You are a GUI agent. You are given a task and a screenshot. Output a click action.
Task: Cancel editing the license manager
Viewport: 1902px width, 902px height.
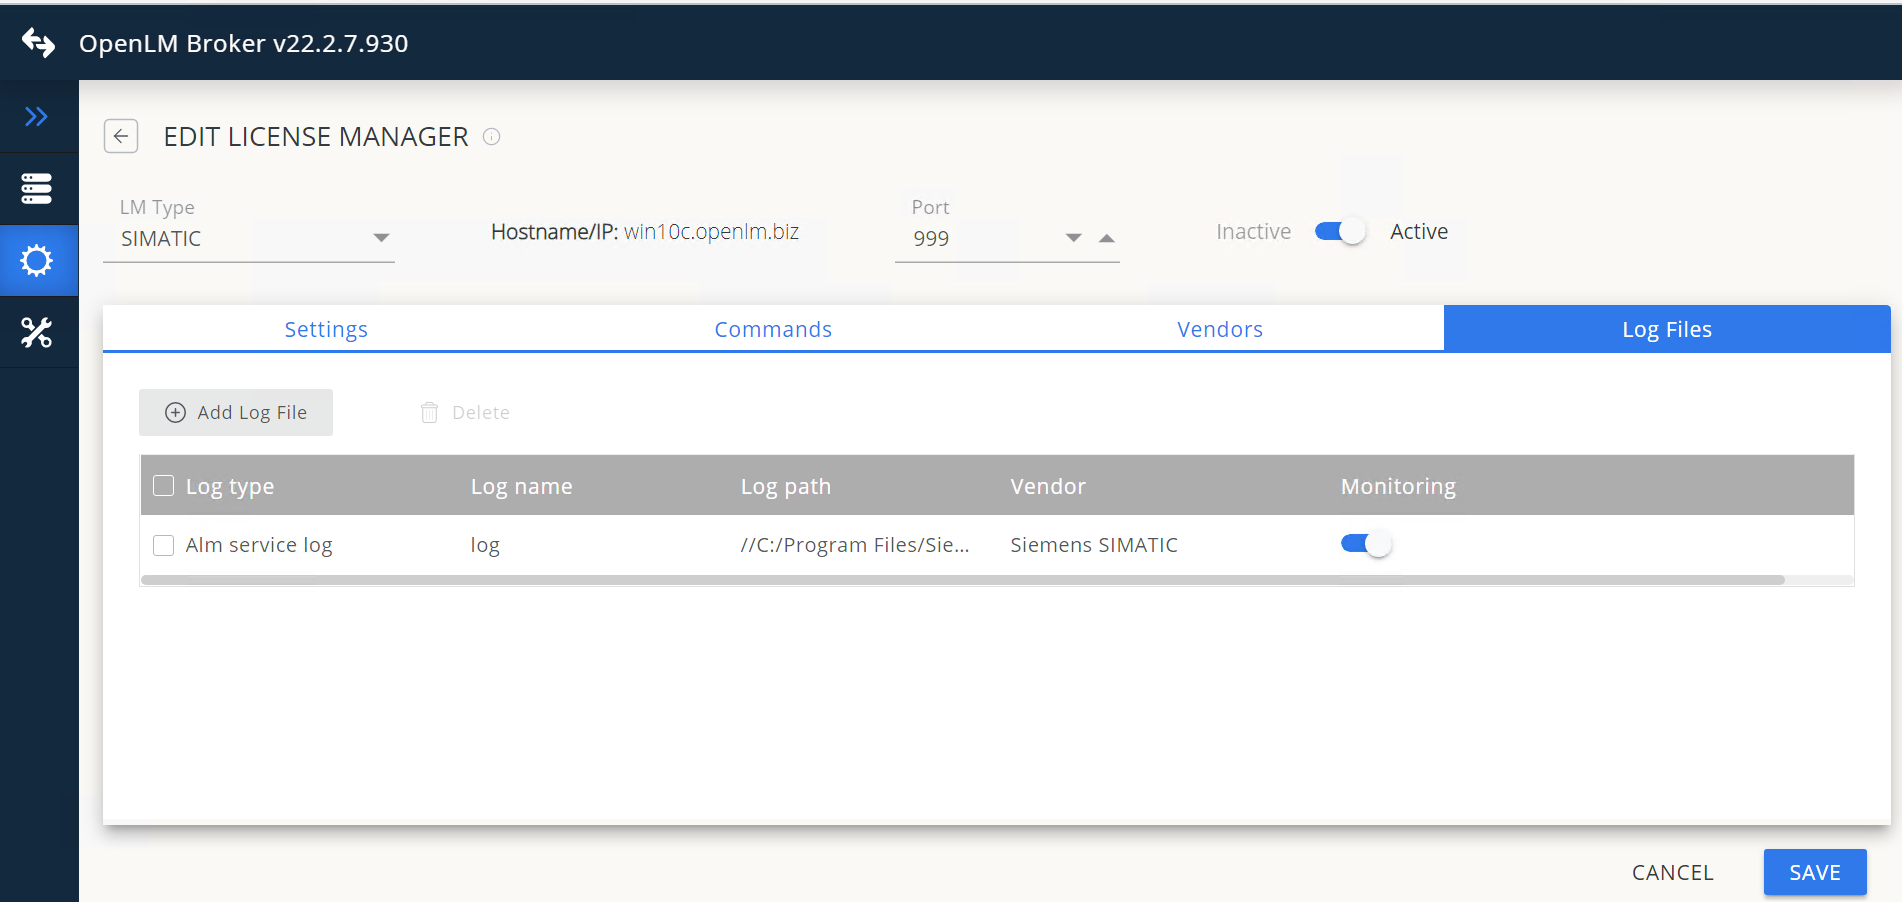click(x=1672, y=871)
